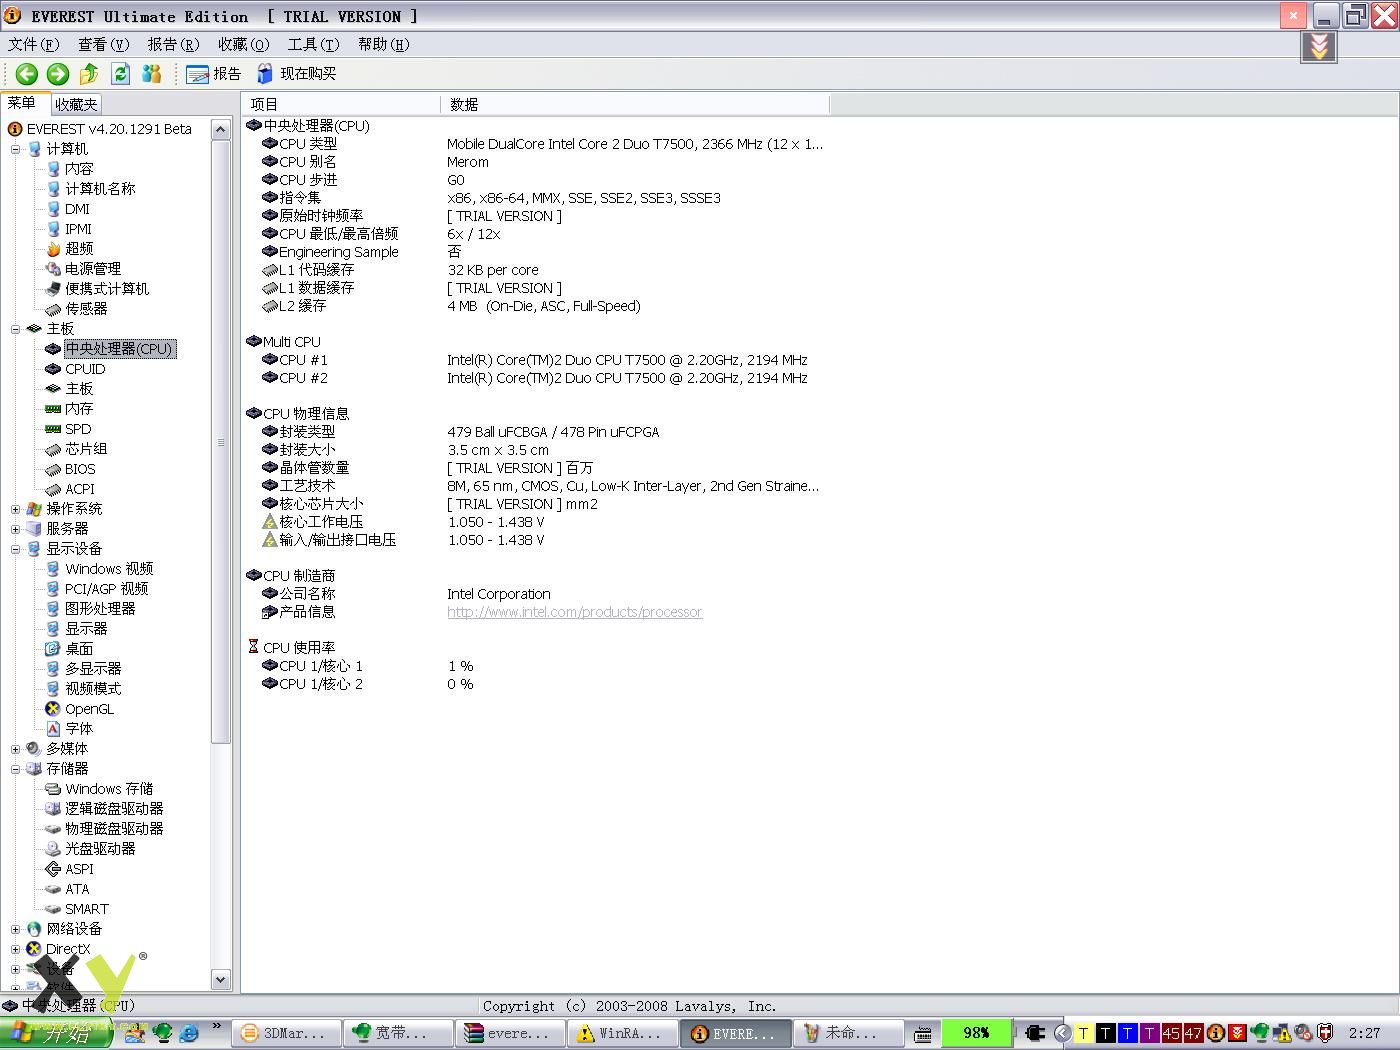
Task: Click the 项目 column header
Action: 341,104
